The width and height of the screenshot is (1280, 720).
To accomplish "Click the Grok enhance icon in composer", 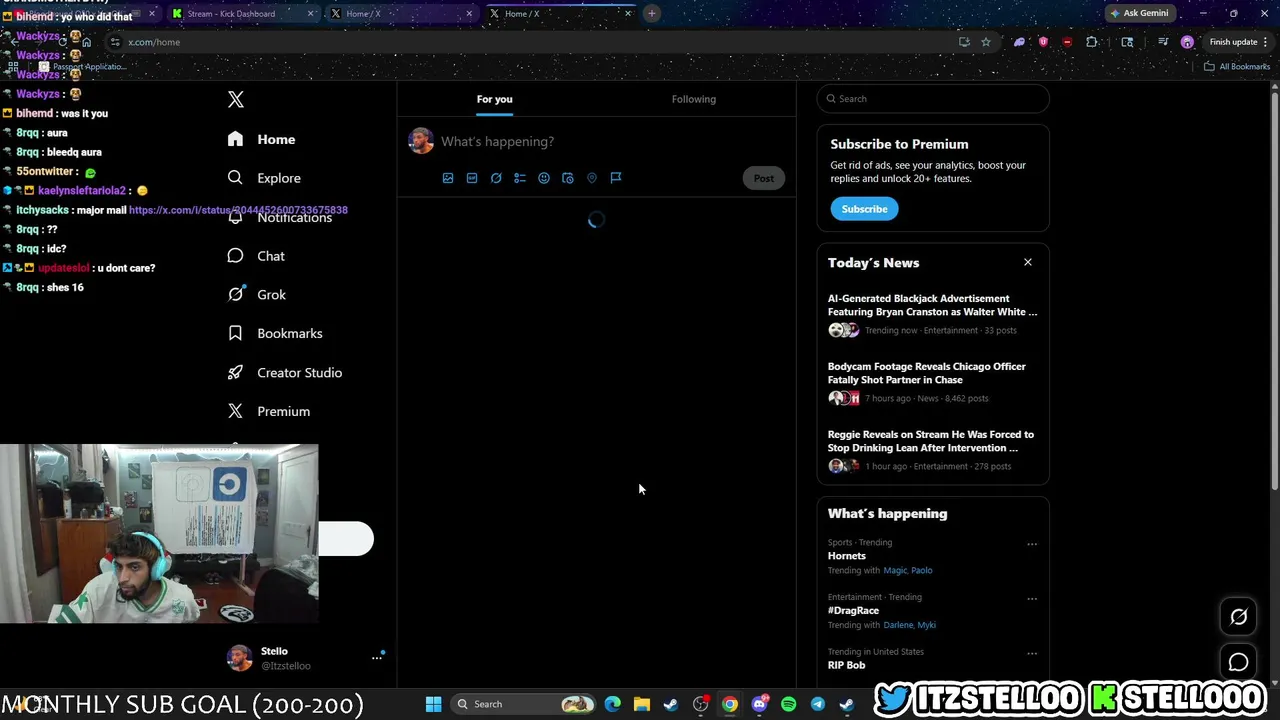I will [496, 178].
